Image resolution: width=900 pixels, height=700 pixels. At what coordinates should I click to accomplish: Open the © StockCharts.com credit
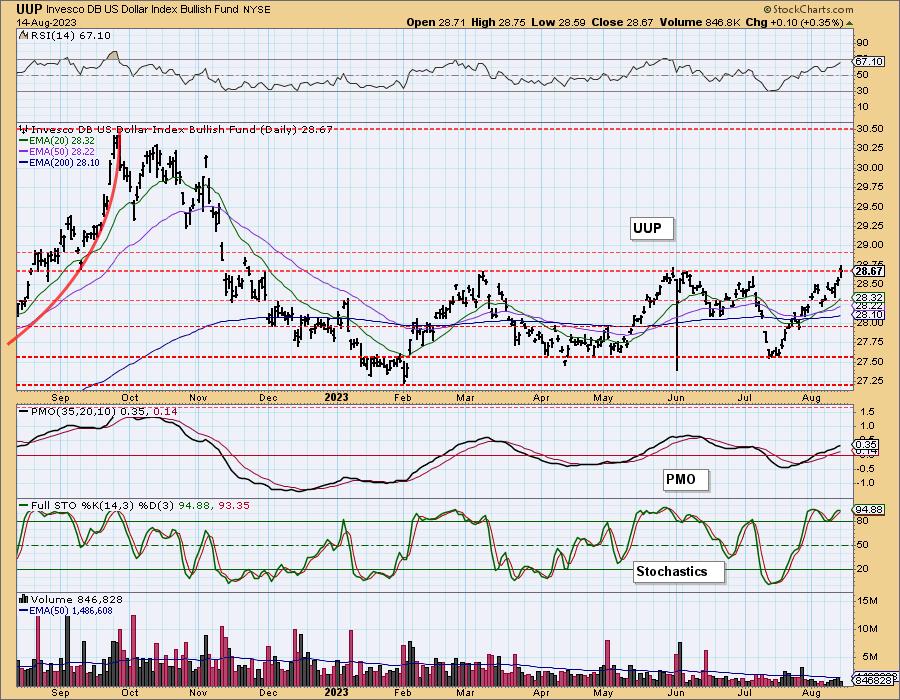pos(808,9)
